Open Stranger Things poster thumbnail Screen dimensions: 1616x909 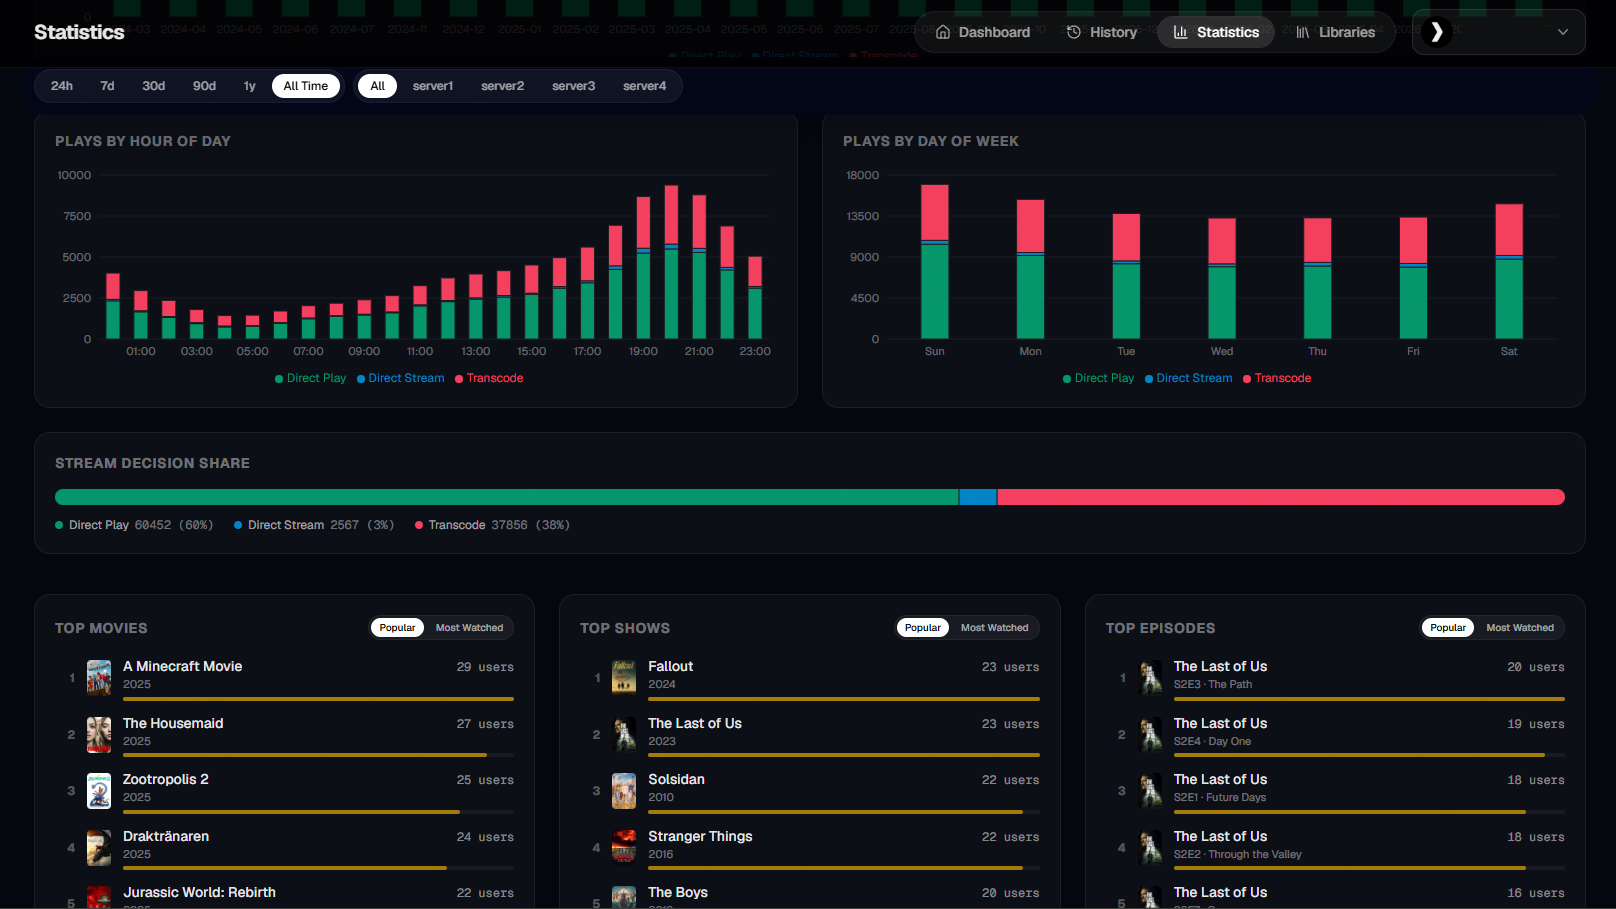click(x=624, y=847)
